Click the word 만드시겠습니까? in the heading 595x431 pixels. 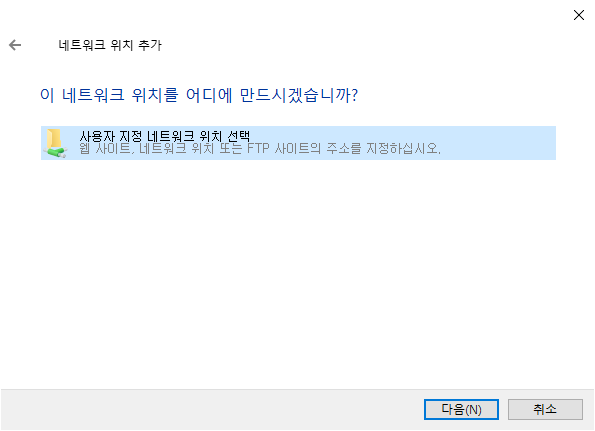point(299,95)
